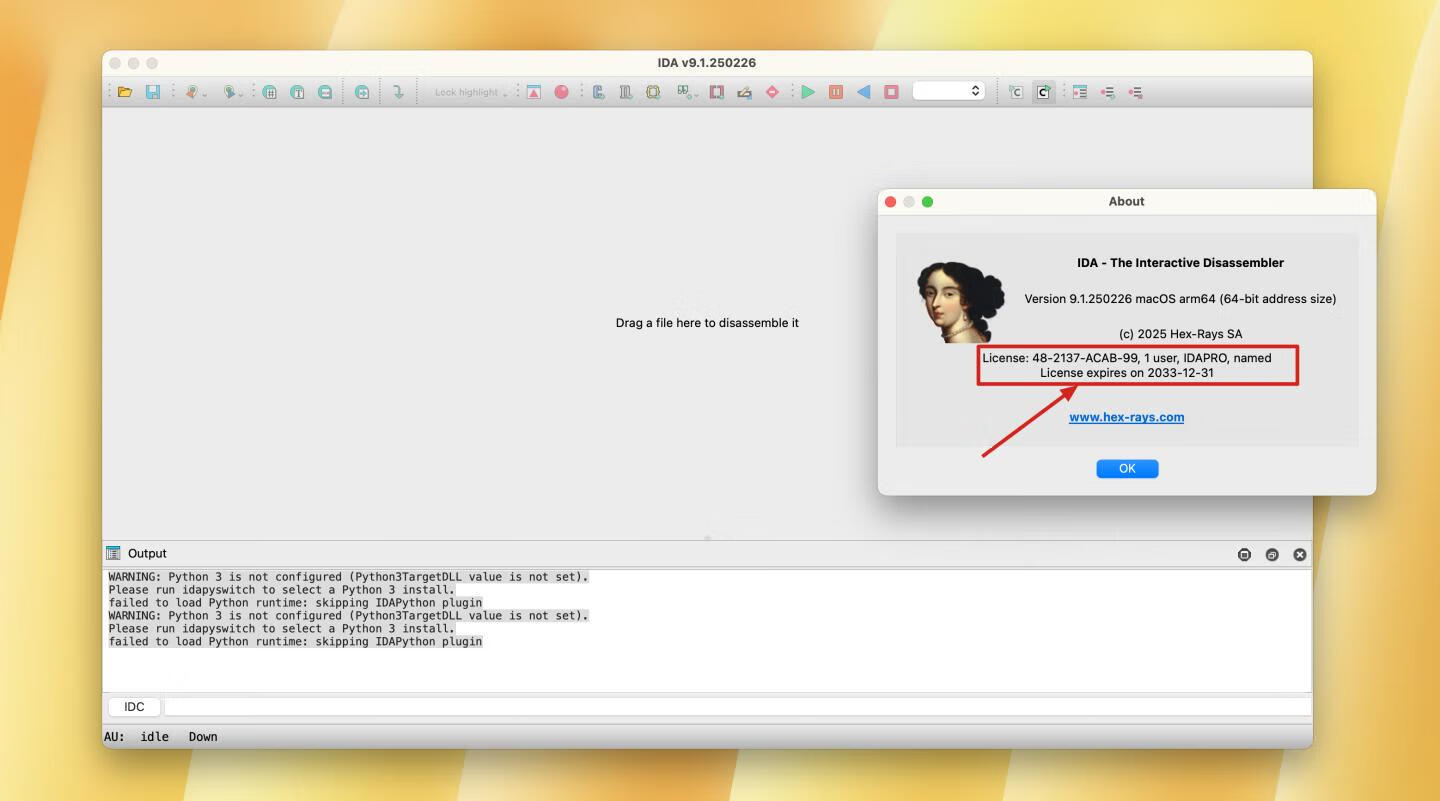Click the green curved down arrow icon
This screenshot has height=801, width=1440.
(398, 92)
